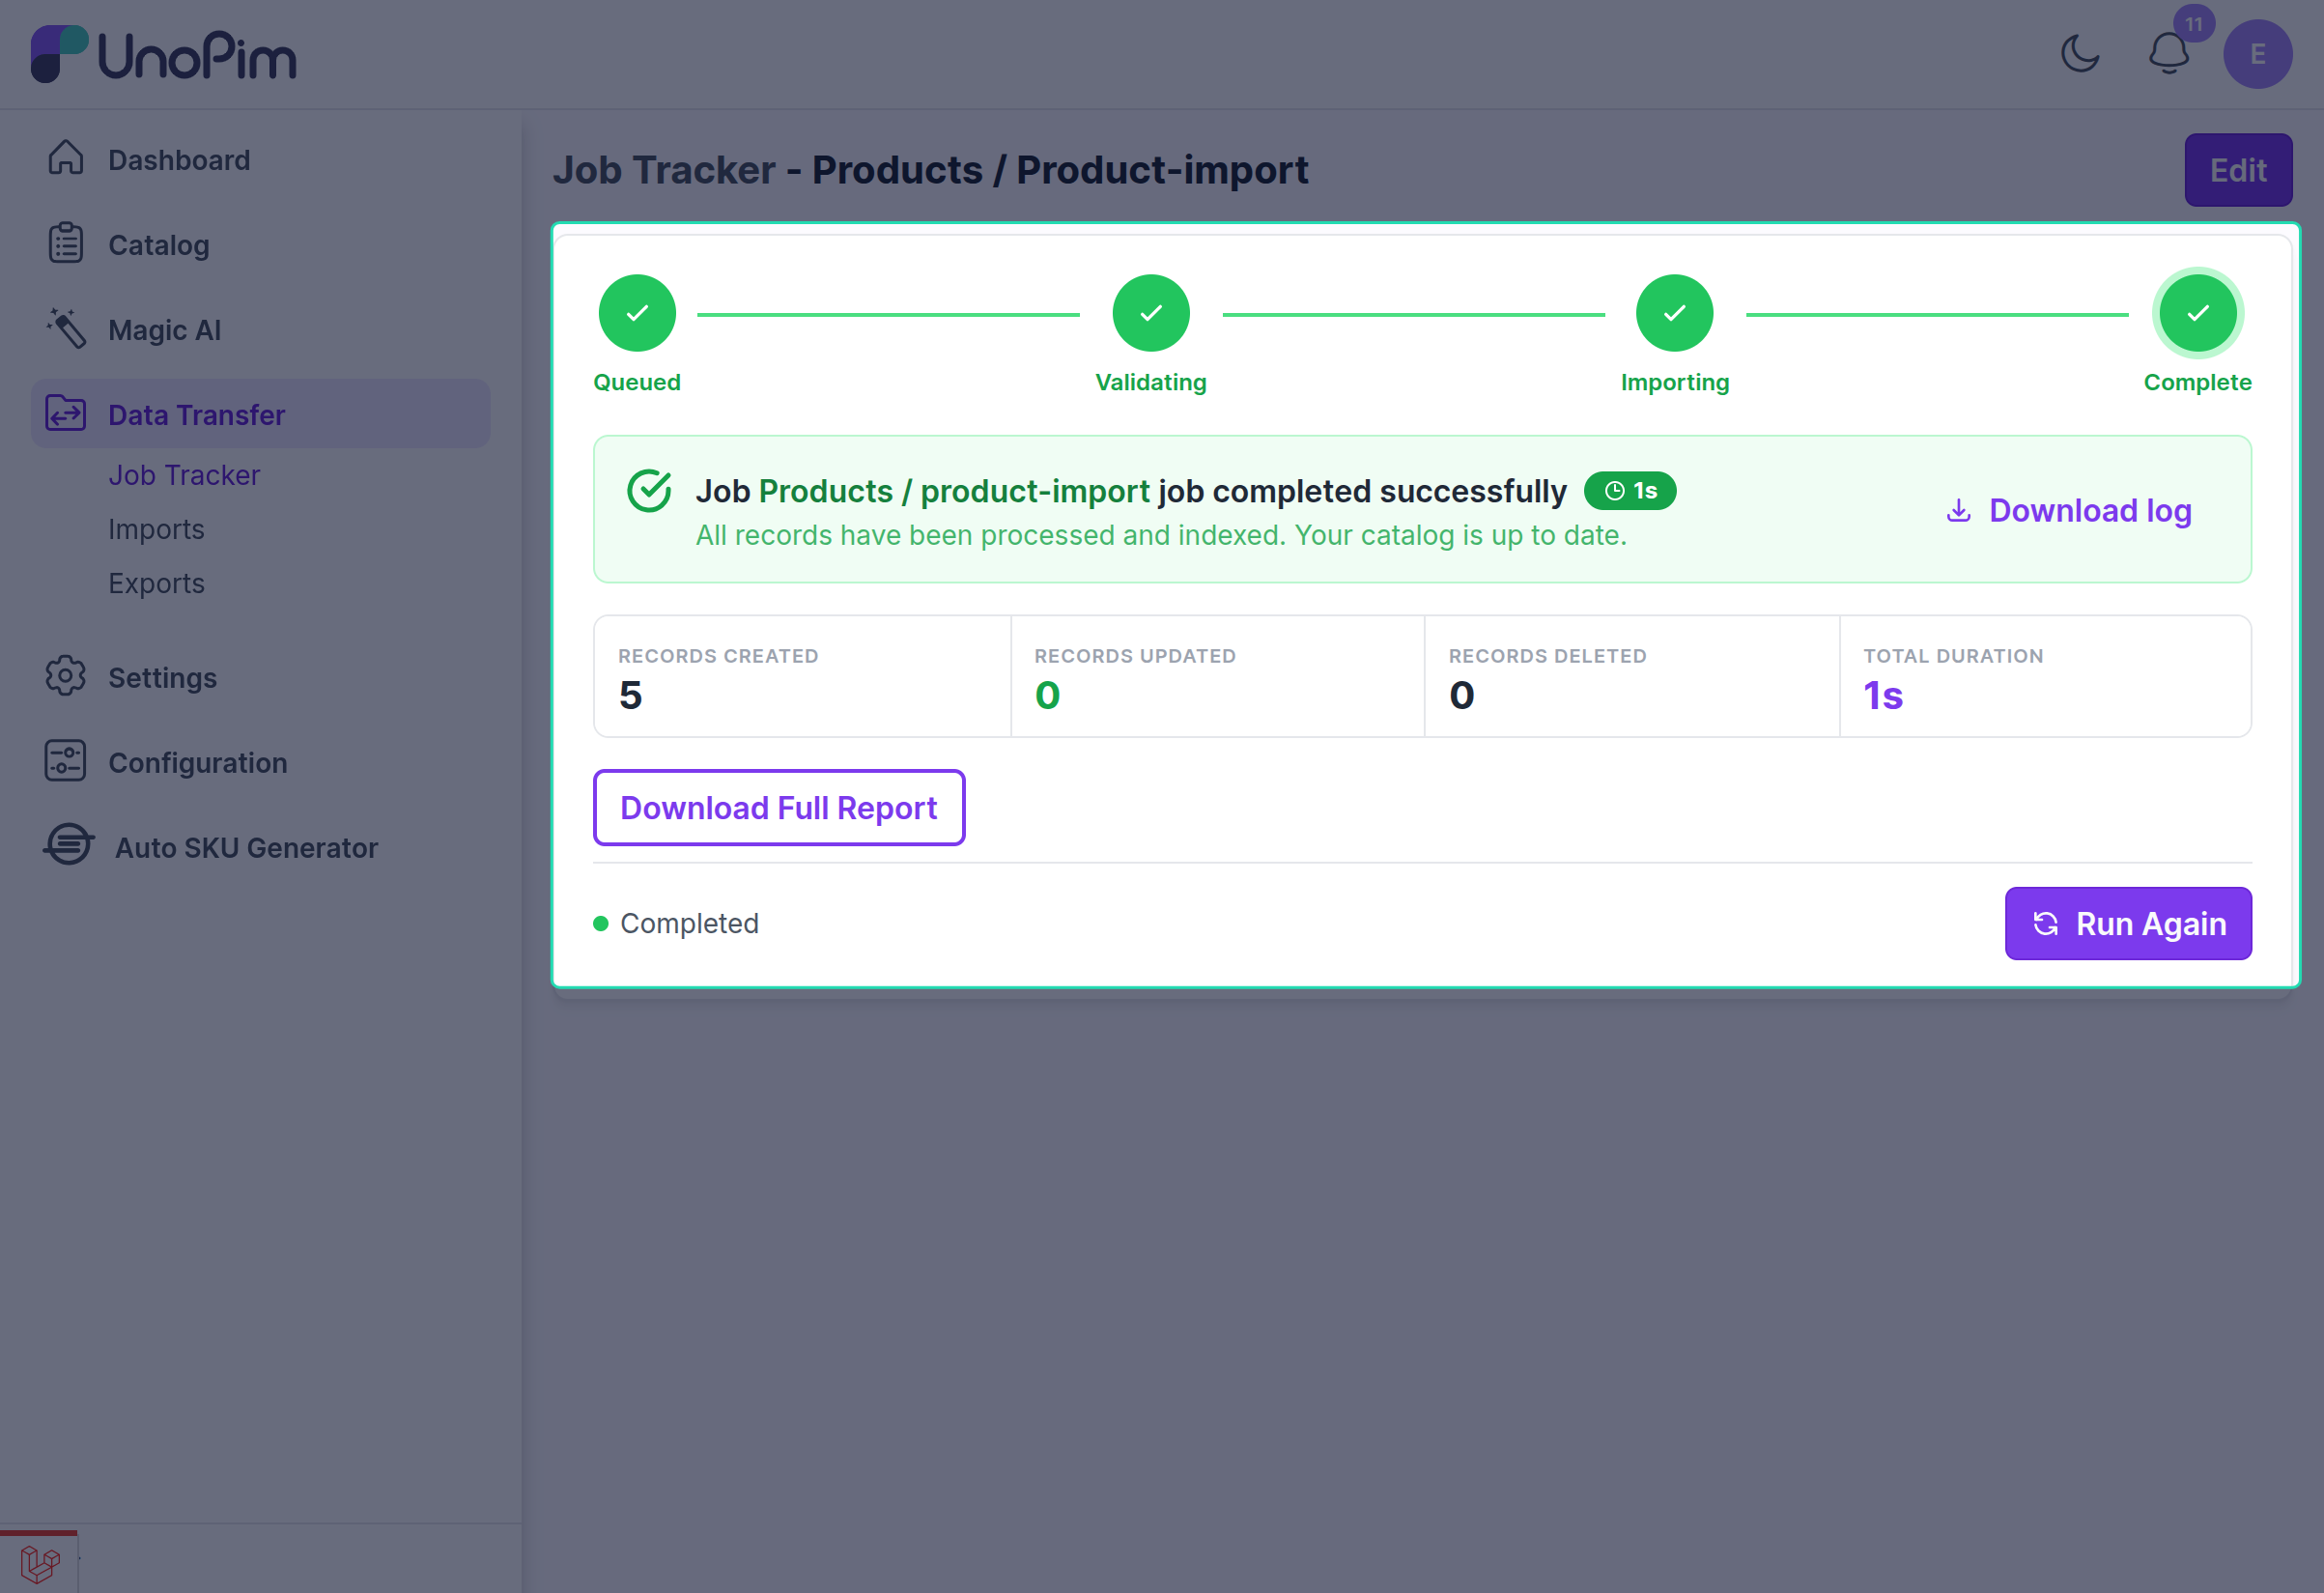Open Auto SKU Generator icon
Image resolution: width=2324 pixels, height=1593 pixels.
68,846
